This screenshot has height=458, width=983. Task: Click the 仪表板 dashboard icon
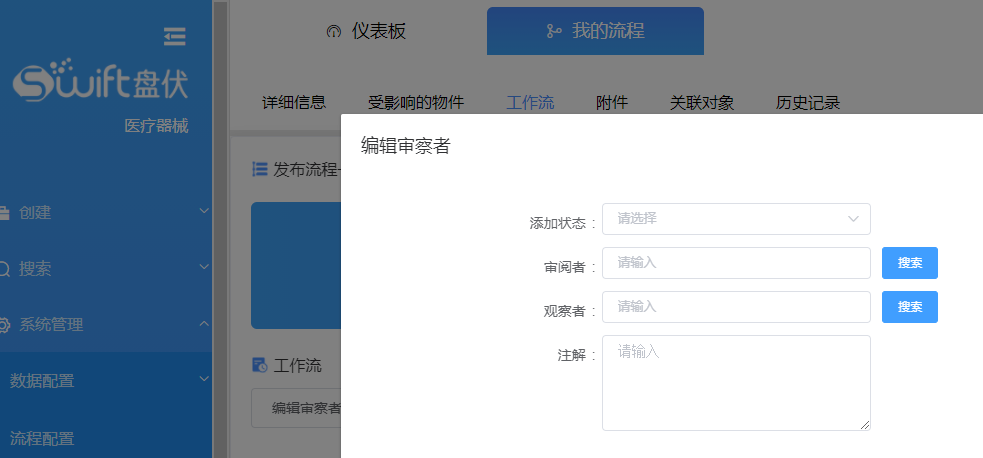pyautogui.click(x=334, y=32)
